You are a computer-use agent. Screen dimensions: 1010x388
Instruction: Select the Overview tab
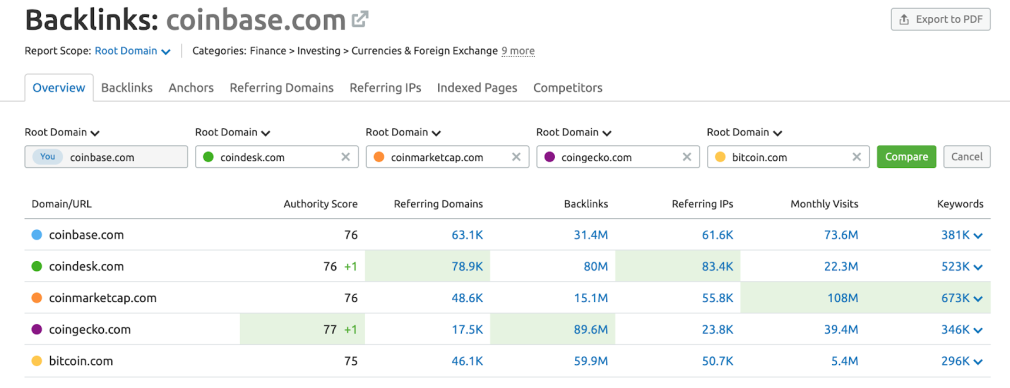[x=59, y=88]
